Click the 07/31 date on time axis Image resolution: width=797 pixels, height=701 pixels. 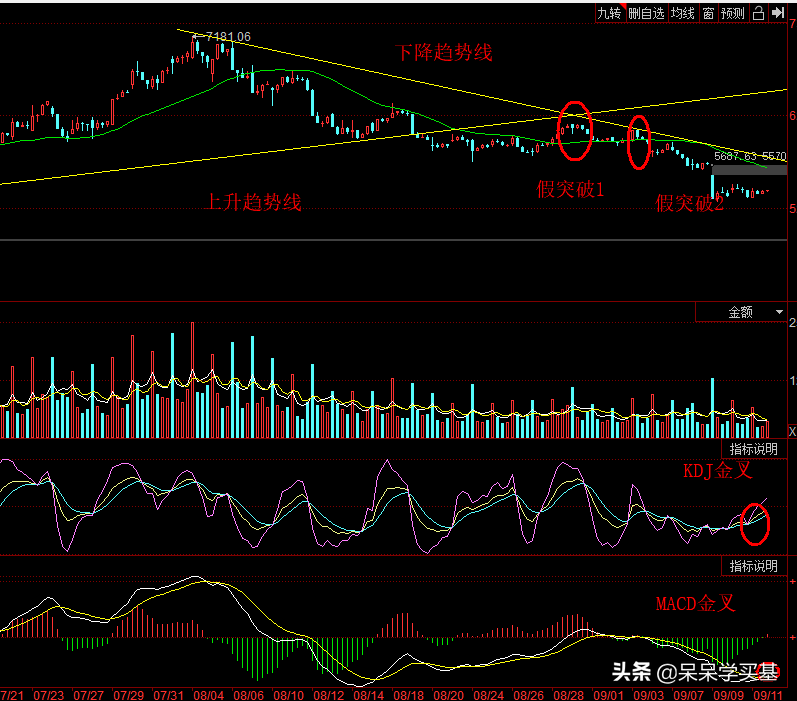[169, 695]
